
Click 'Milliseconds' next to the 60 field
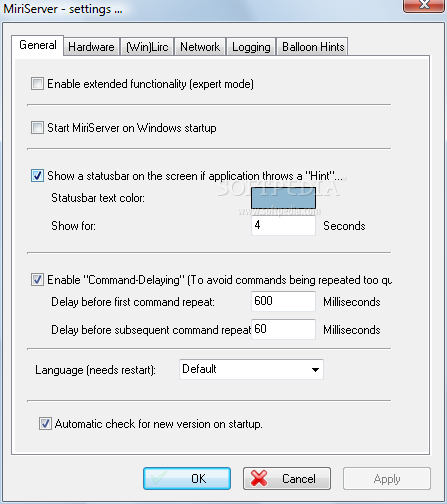[352, 330]
